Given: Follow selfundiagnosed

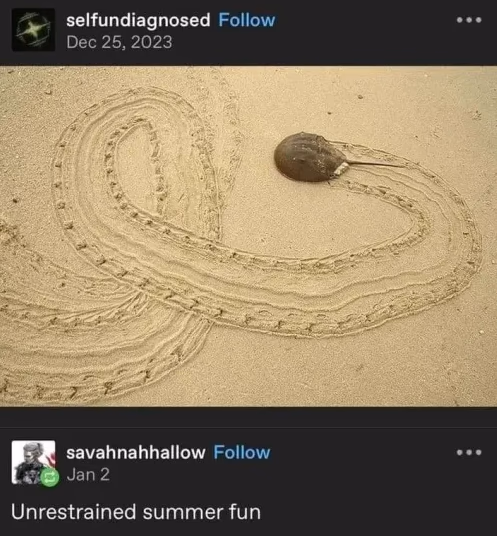Looking at the screenshot, I should [x=247, y=20].
